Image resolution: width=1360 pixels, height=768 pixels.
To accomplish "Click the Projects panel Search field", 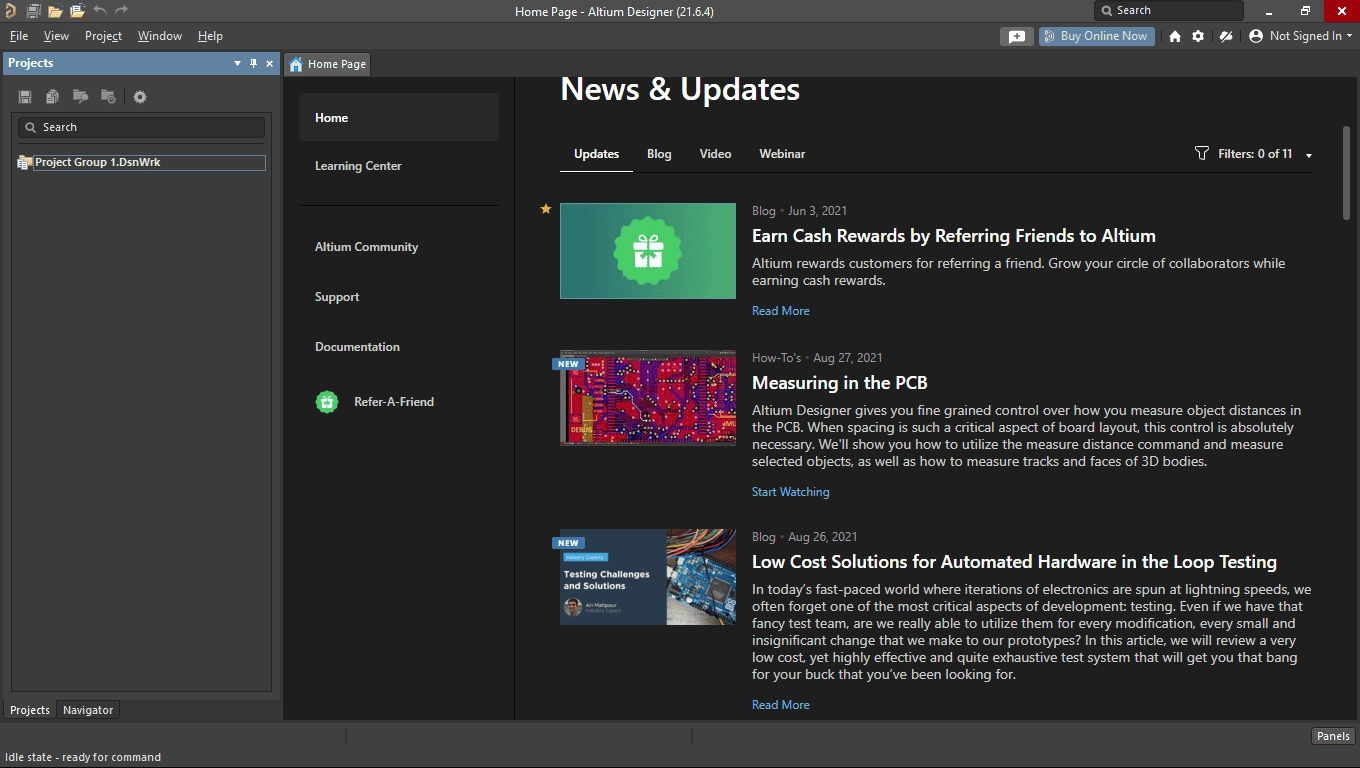I will (x=142, y=127).
